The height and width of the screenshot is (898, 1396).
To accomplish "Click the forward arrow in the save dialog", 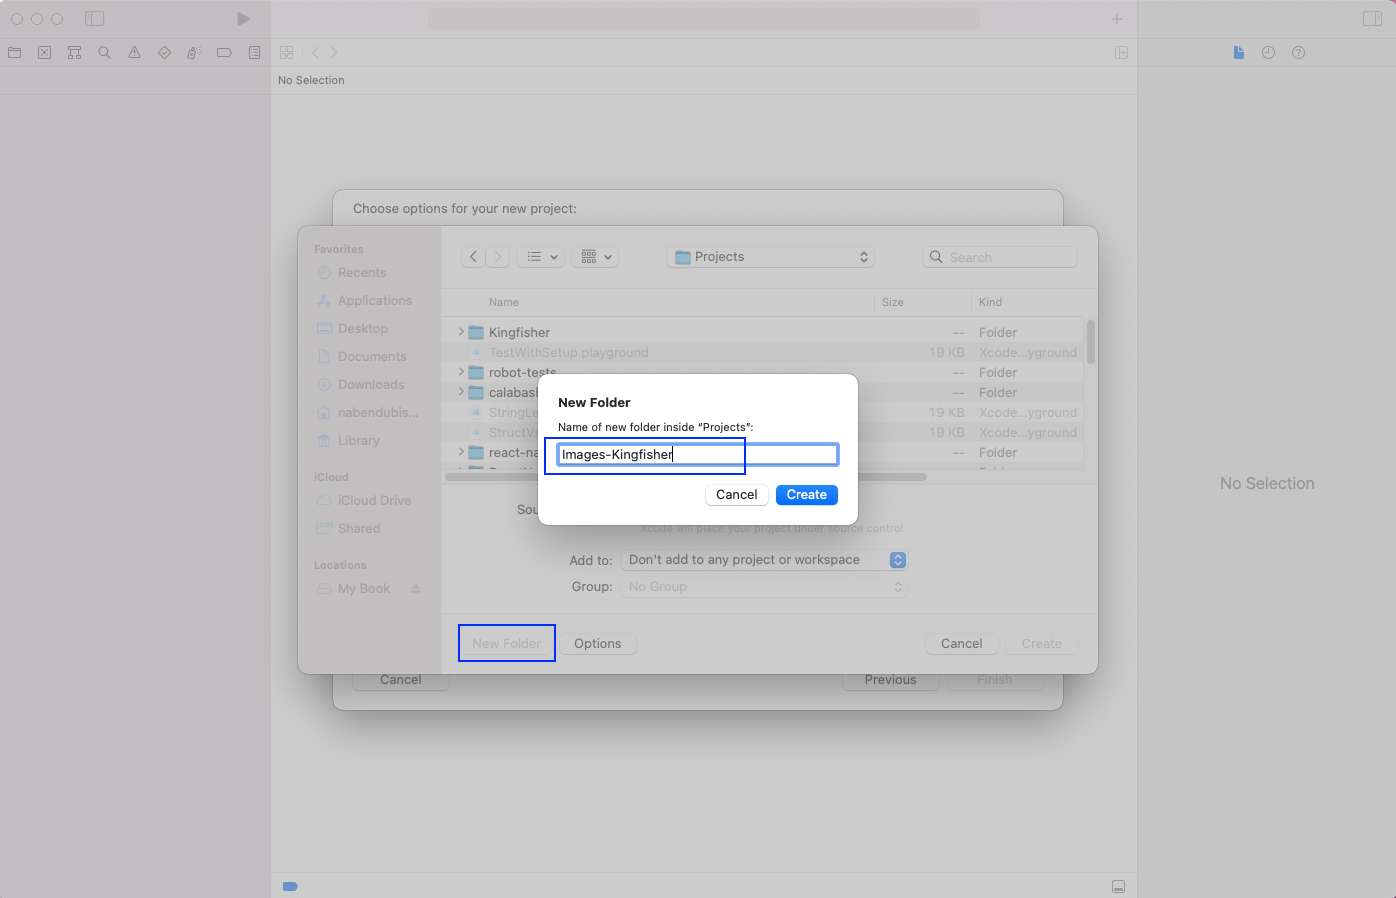I will pos(498,257).
